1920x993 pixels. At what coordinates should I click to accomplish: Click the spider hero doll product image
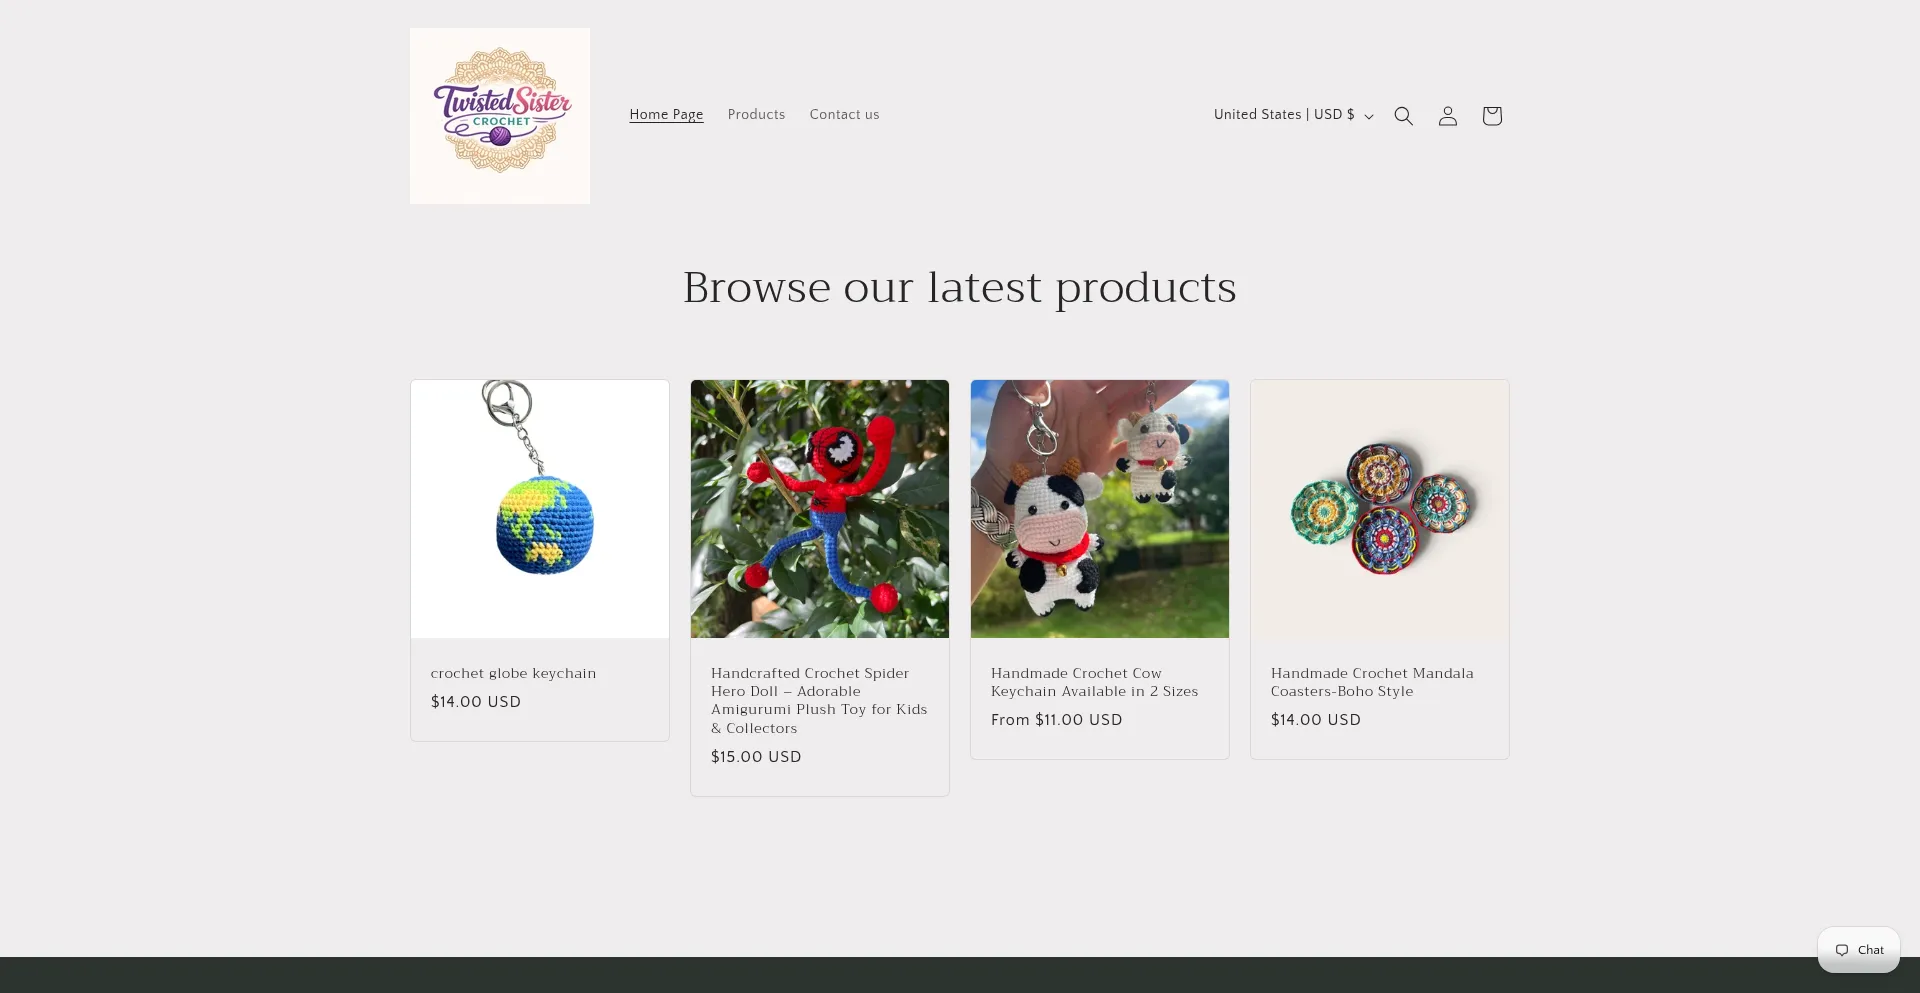click(x=820, y=509)
